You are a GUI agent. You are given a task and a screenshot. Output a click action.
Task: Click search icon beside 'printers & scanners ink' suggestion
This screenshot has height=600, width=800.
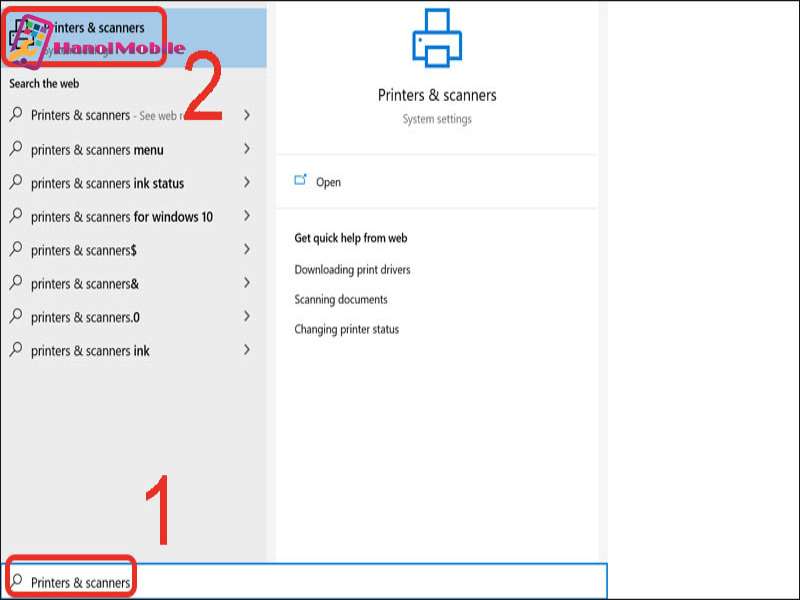coord(16,349)
